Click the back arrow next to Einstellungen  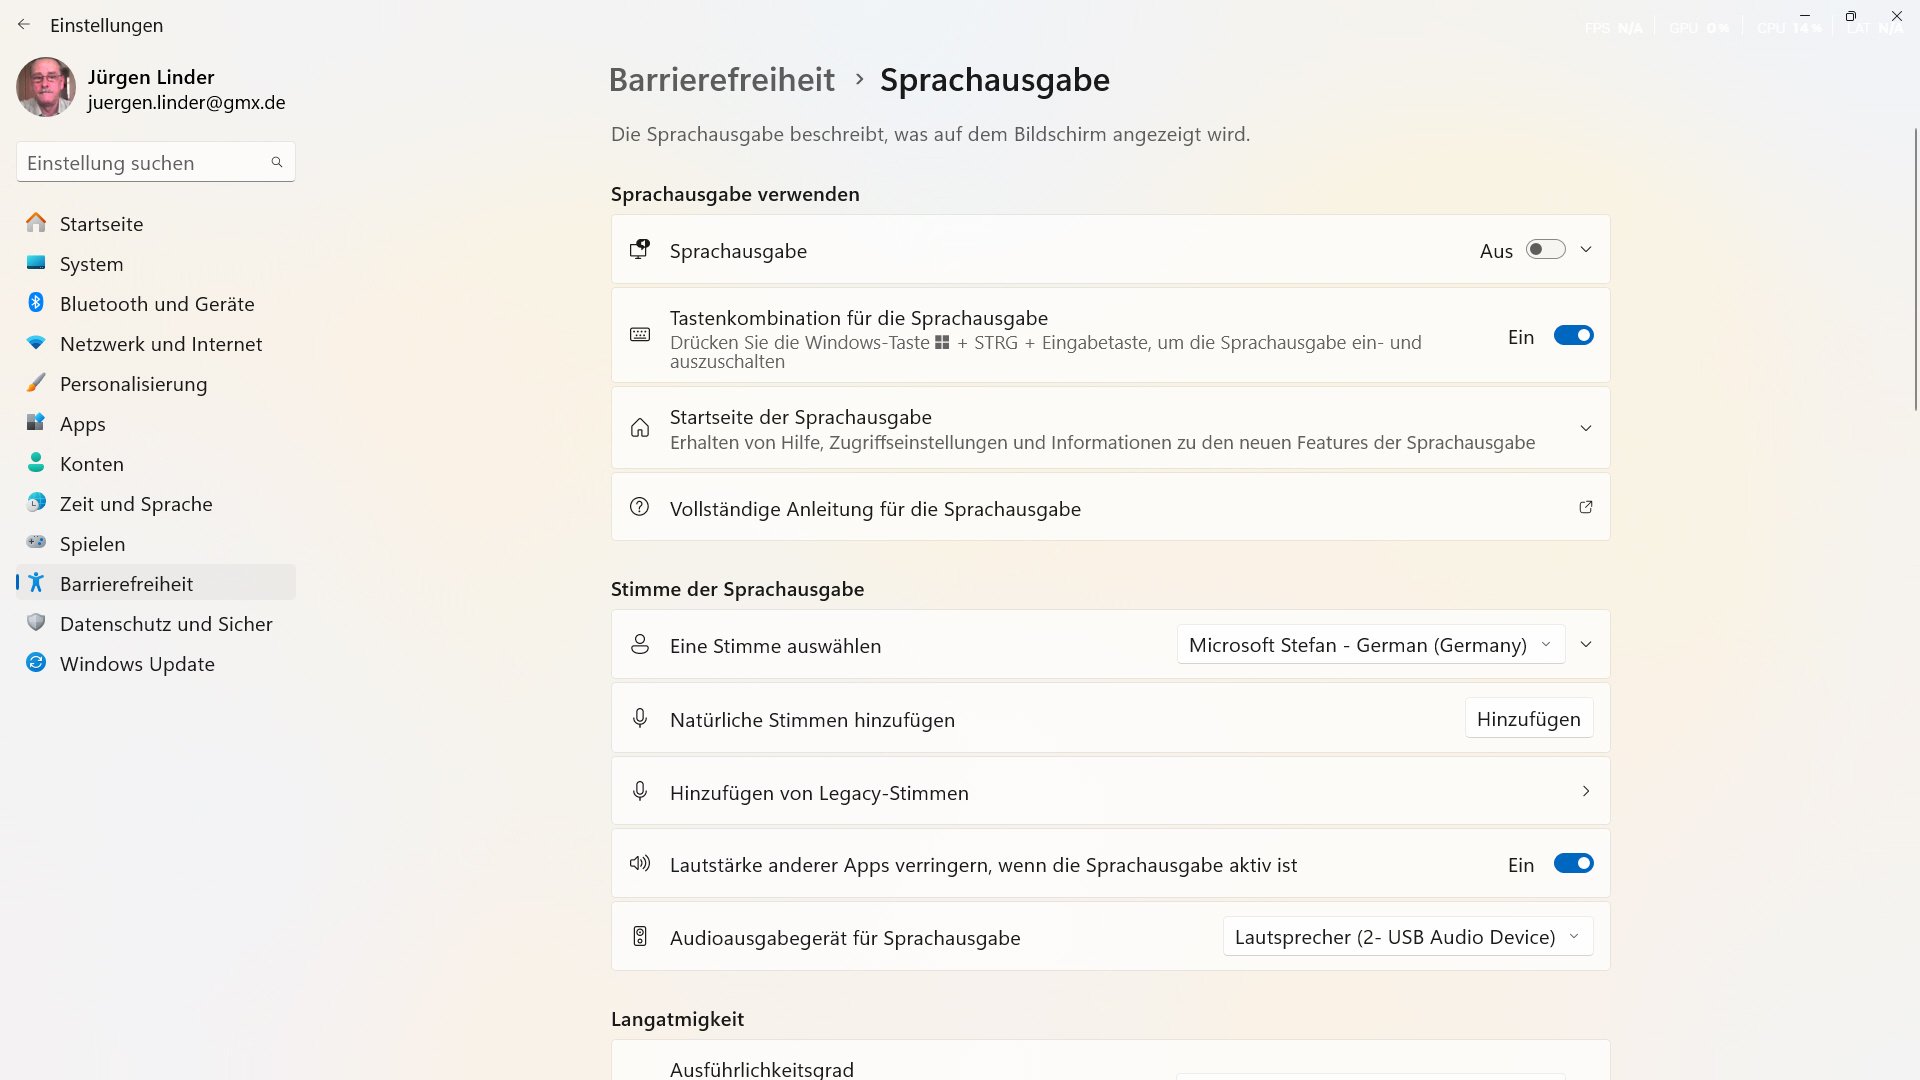click(24, 25)
